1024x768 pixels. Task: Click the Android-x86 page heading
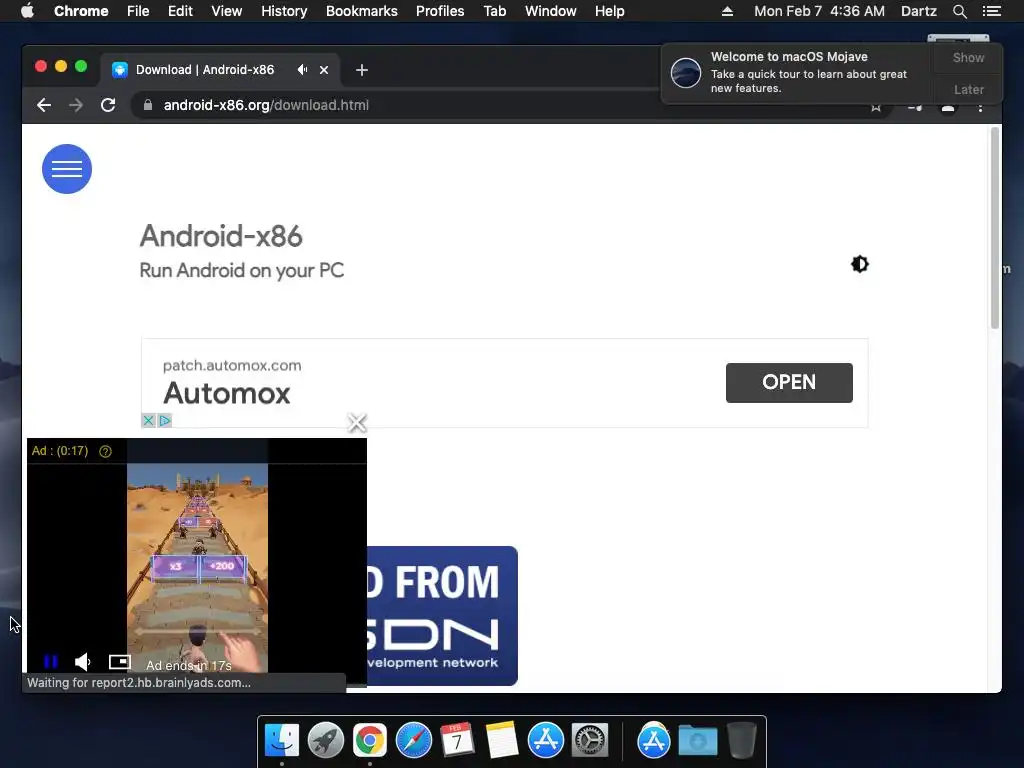pyautogui.click(x=221, y=236)
